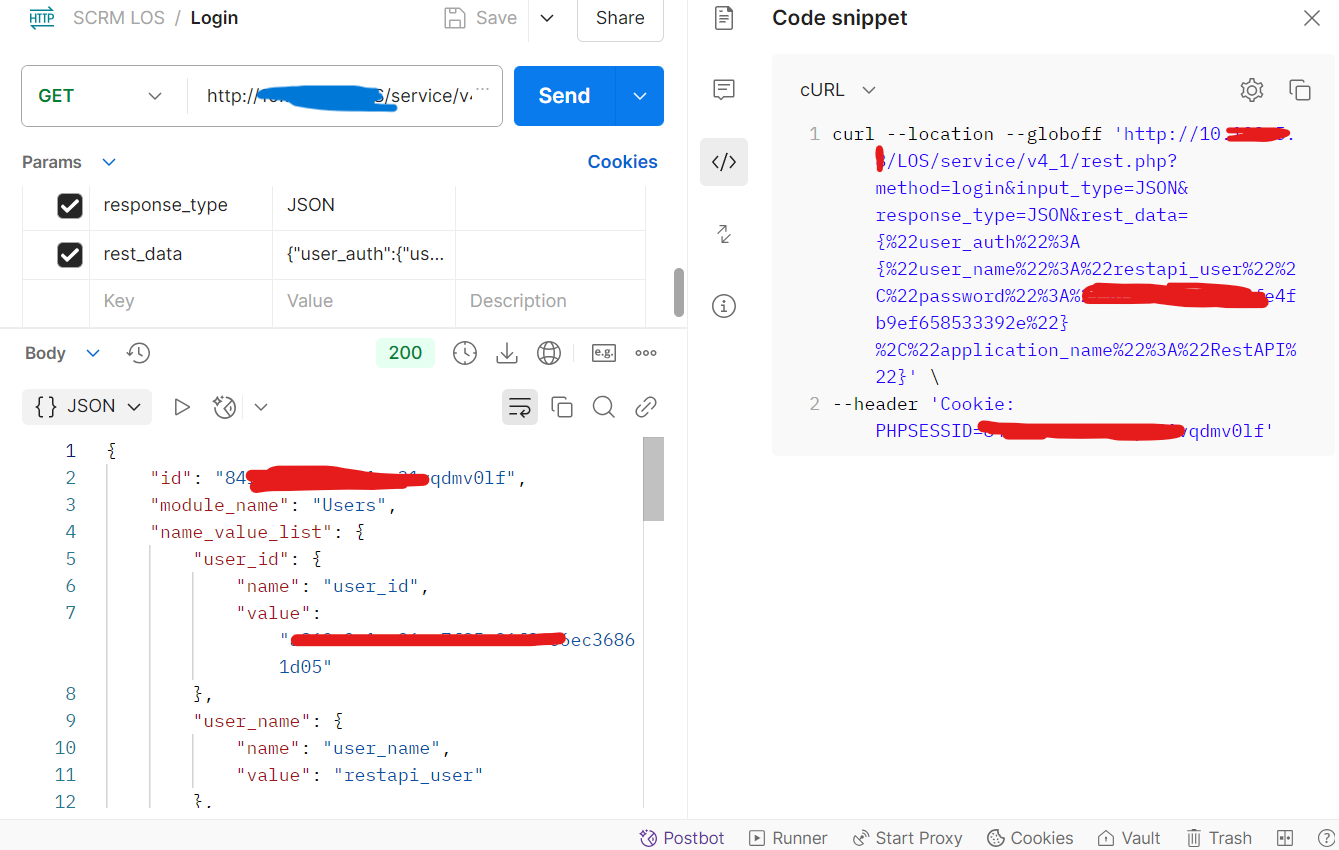Image resolution: width=1339 pixels, height=850 pixels.
Task: Click the Save floppy disk icon
Action: (x=455, y=18)
